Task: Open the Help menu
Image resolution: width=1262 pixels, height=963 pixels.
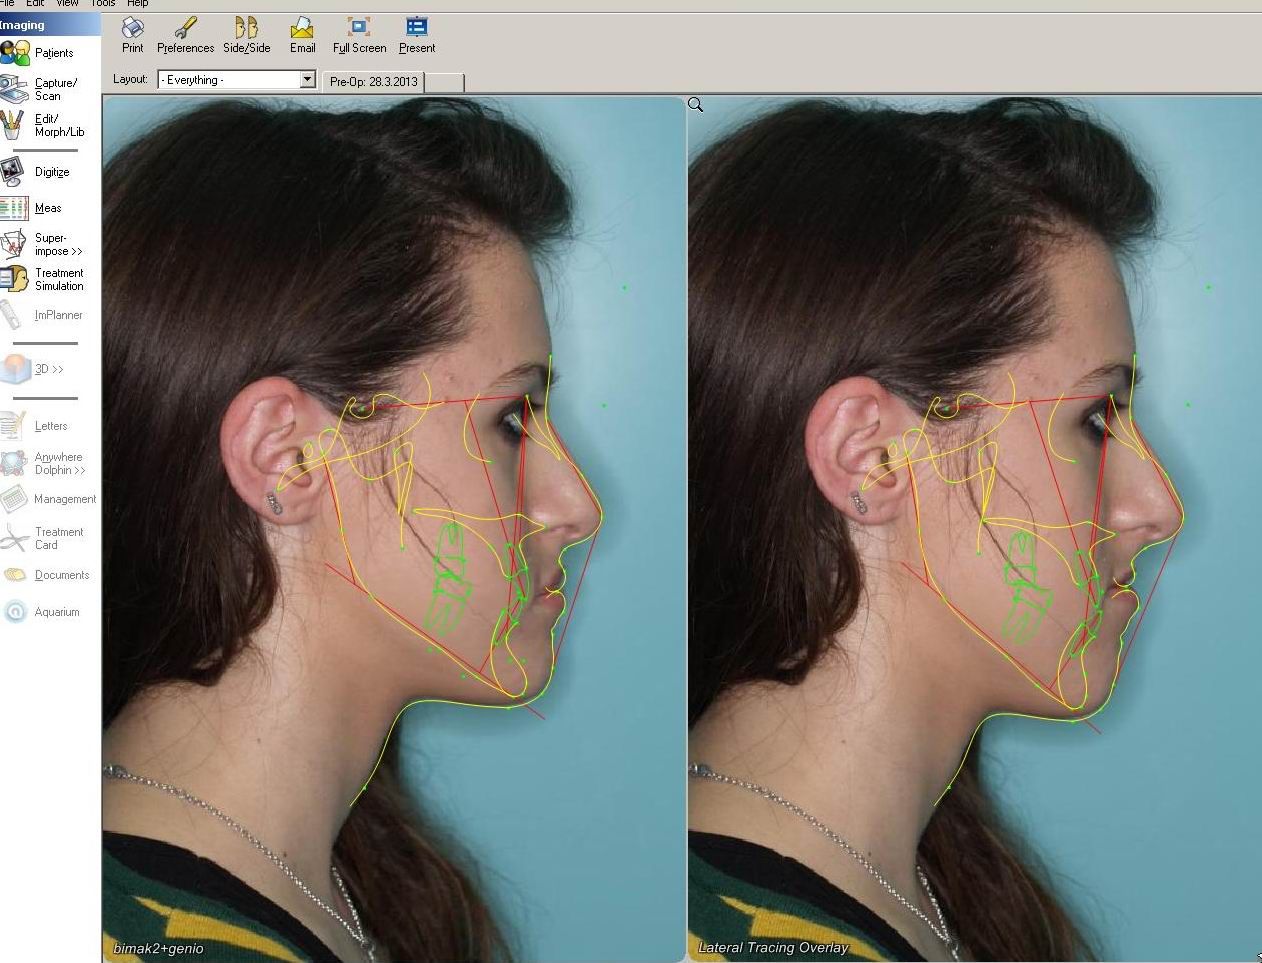Action: [137, 3]
